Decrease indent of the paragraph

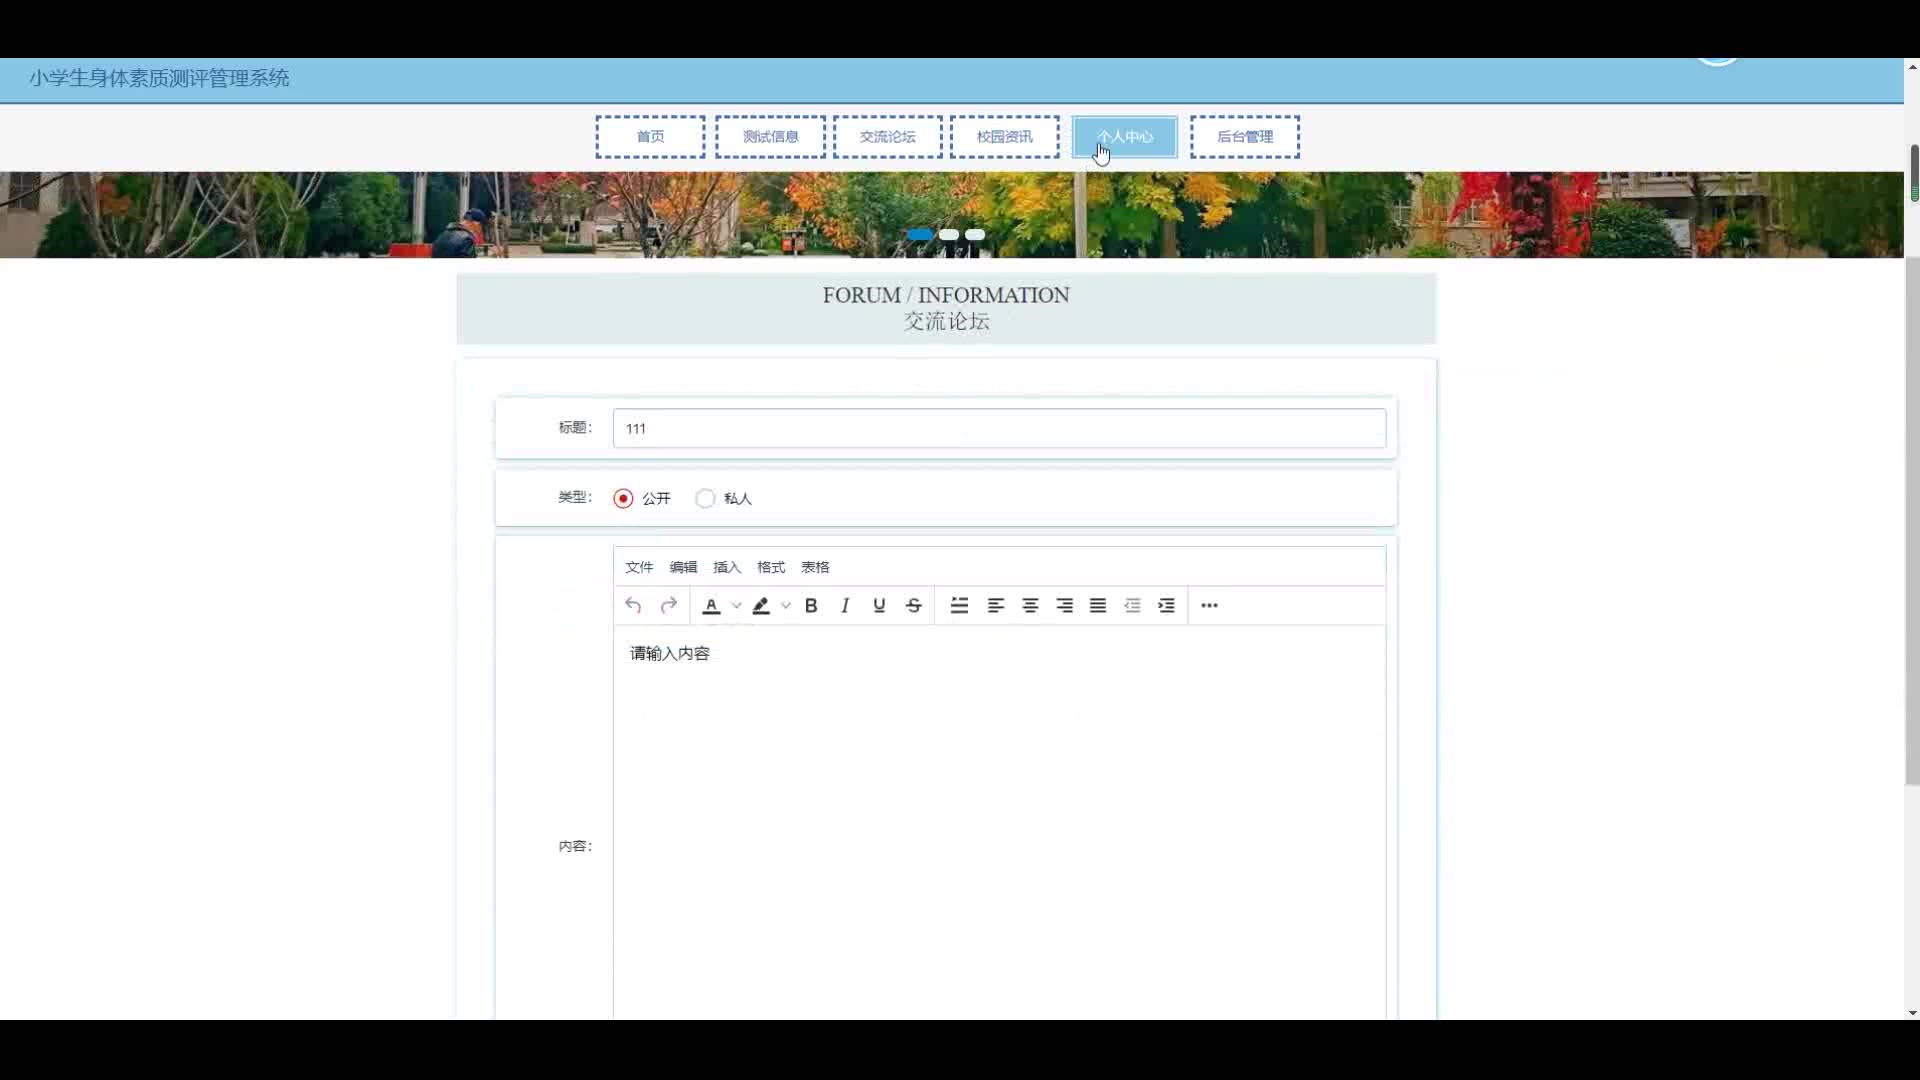tap(1132, 605)
